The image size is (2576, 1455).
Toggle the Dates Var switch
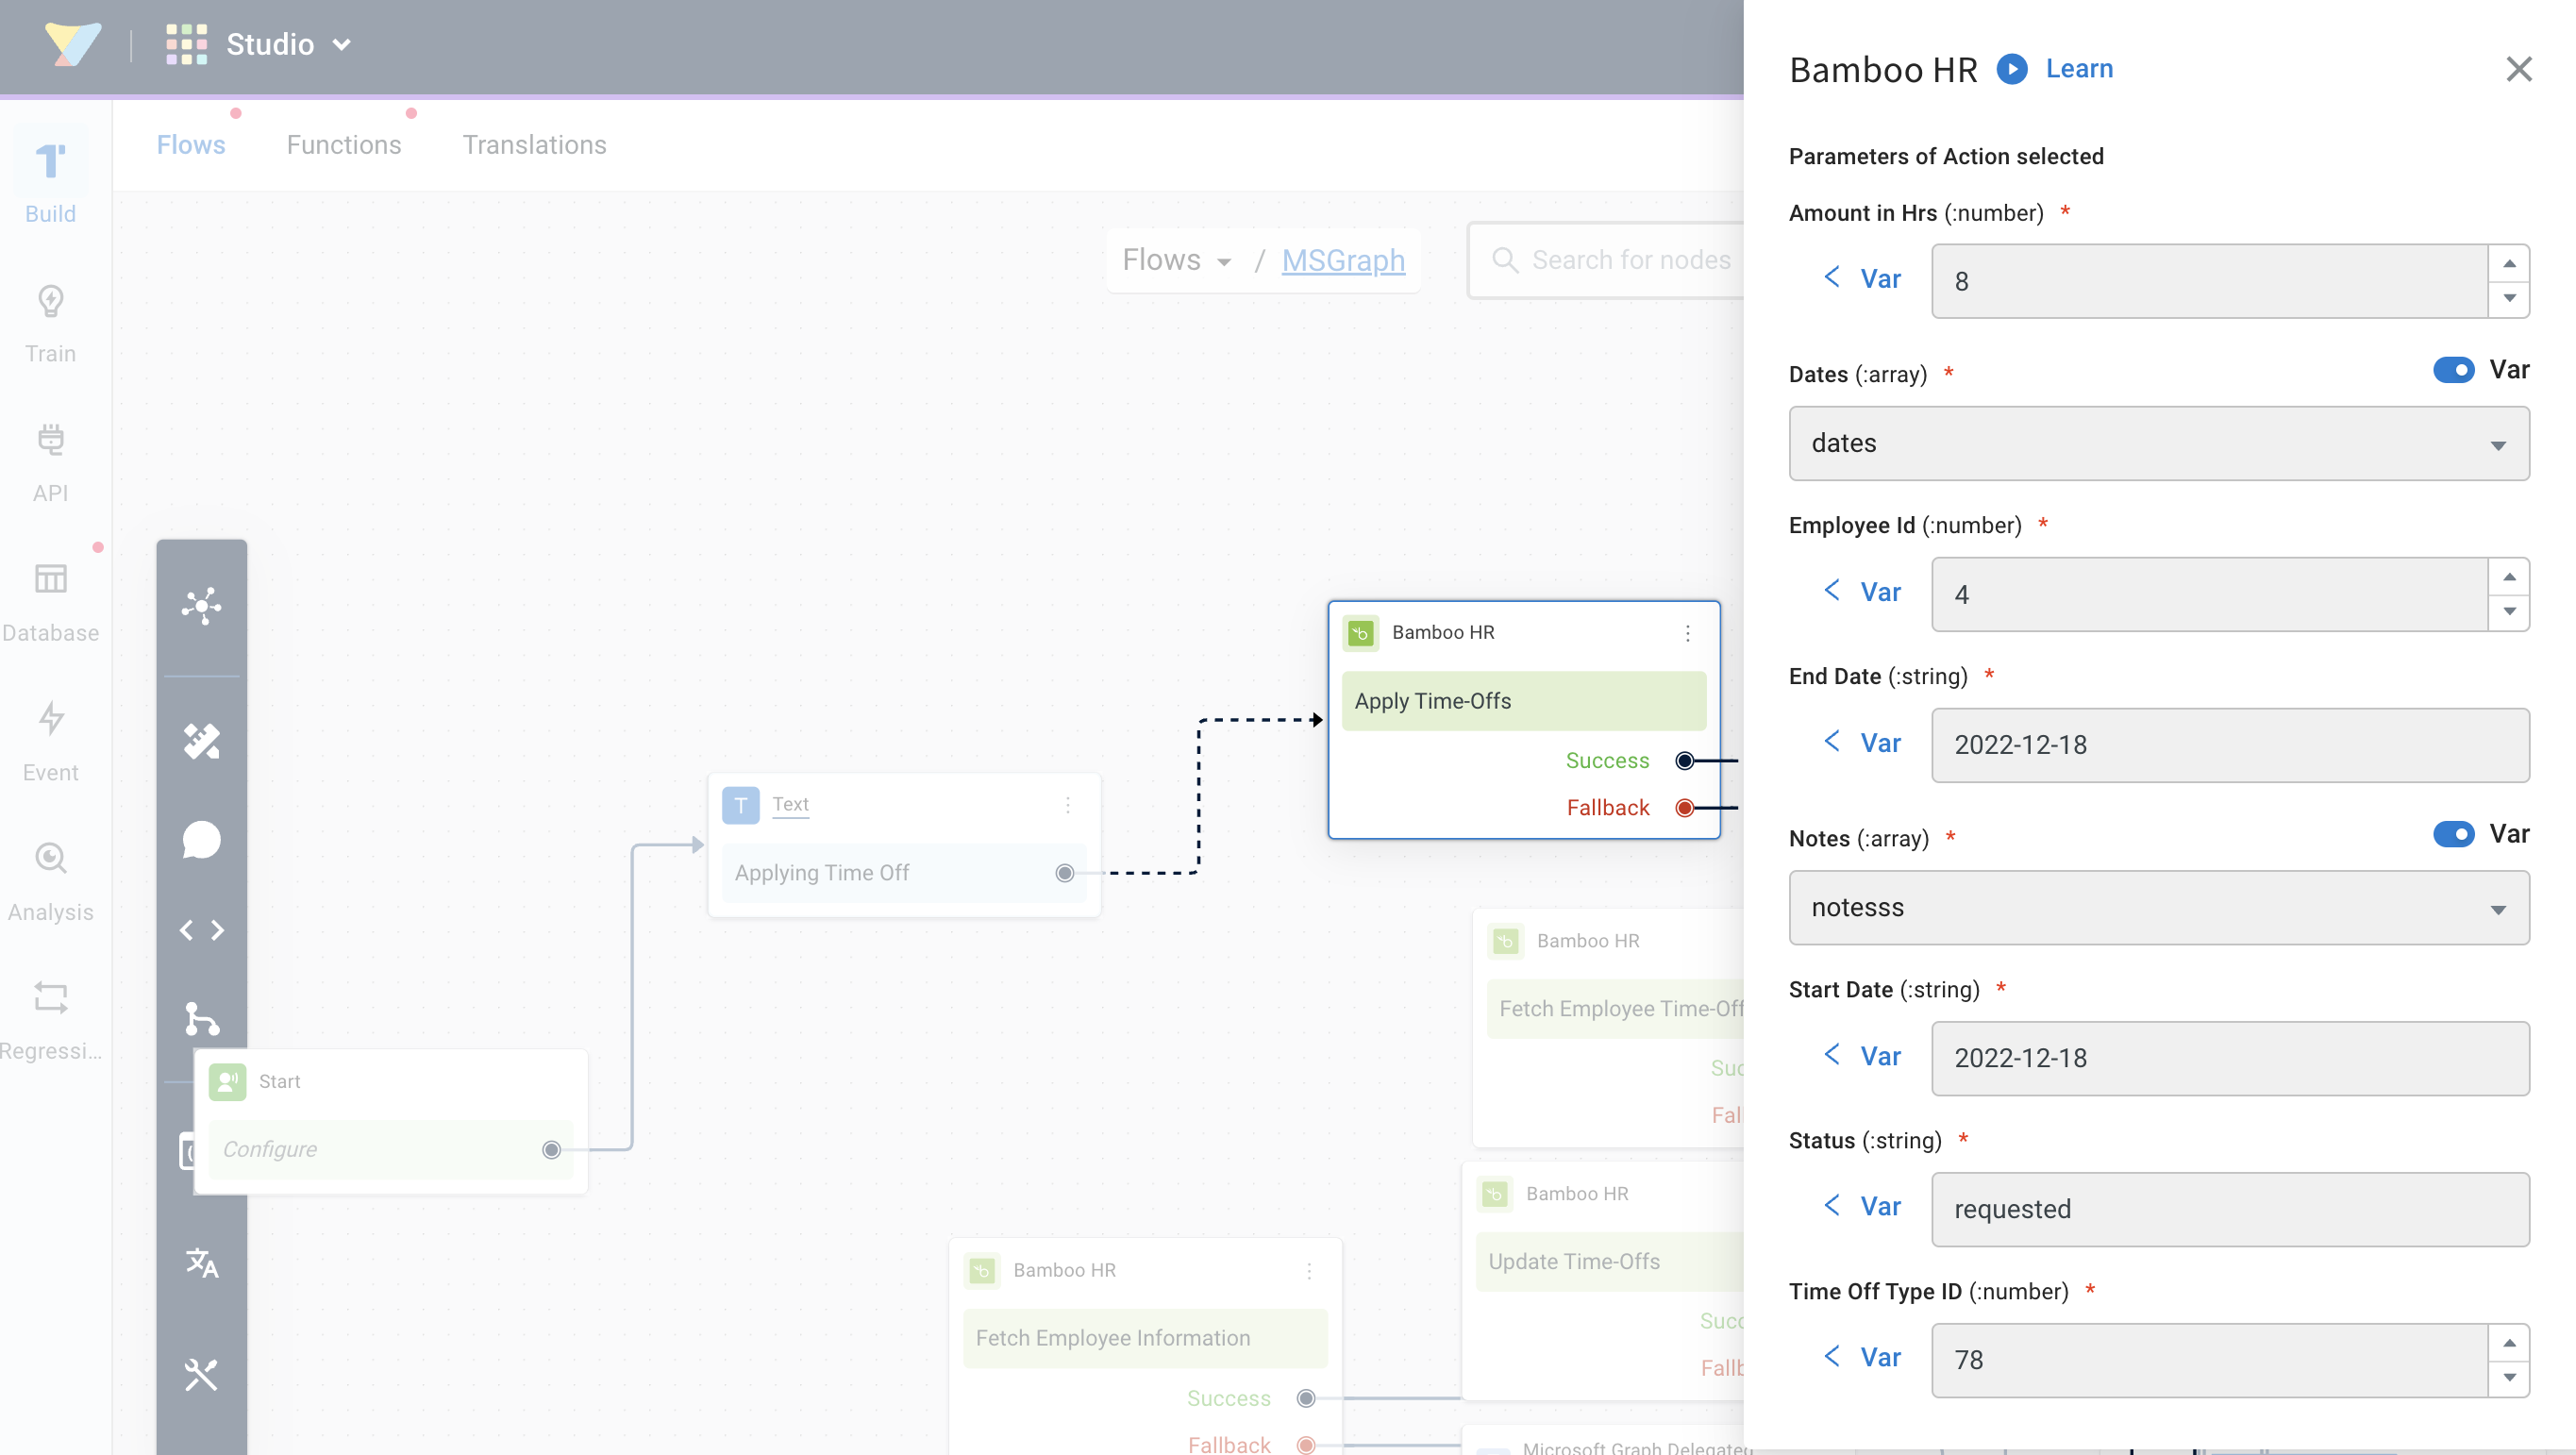tap(2453, 370)
